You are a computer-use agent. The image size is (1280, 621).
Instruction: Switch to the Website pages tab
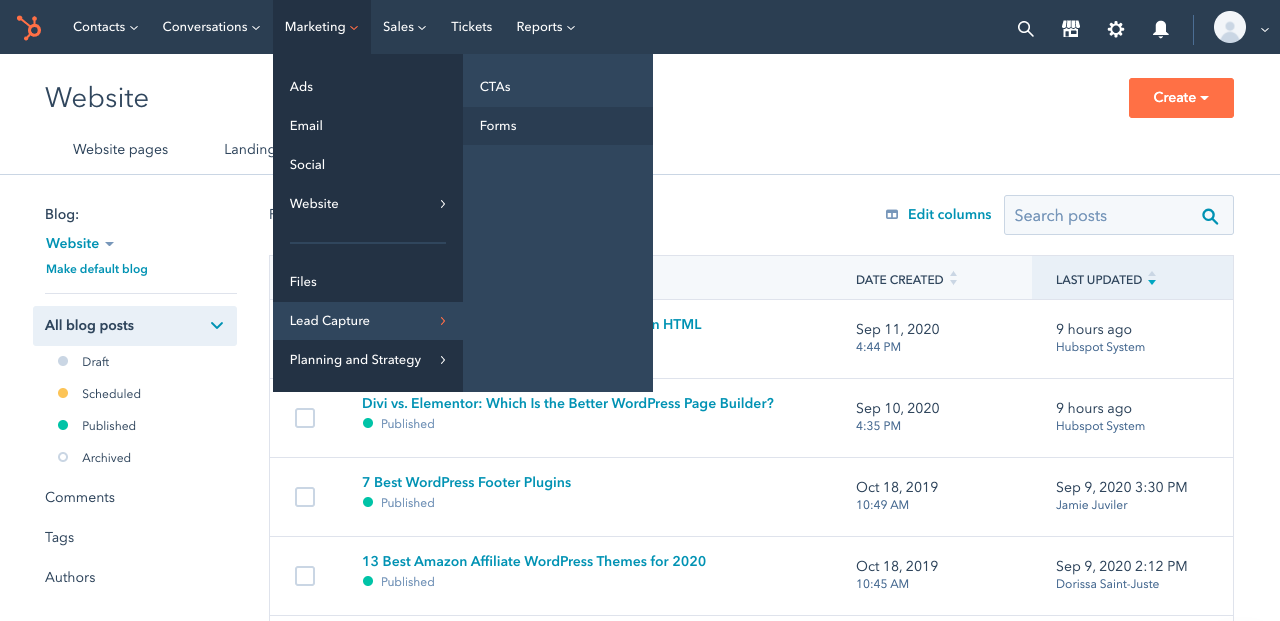pos(120,149)
